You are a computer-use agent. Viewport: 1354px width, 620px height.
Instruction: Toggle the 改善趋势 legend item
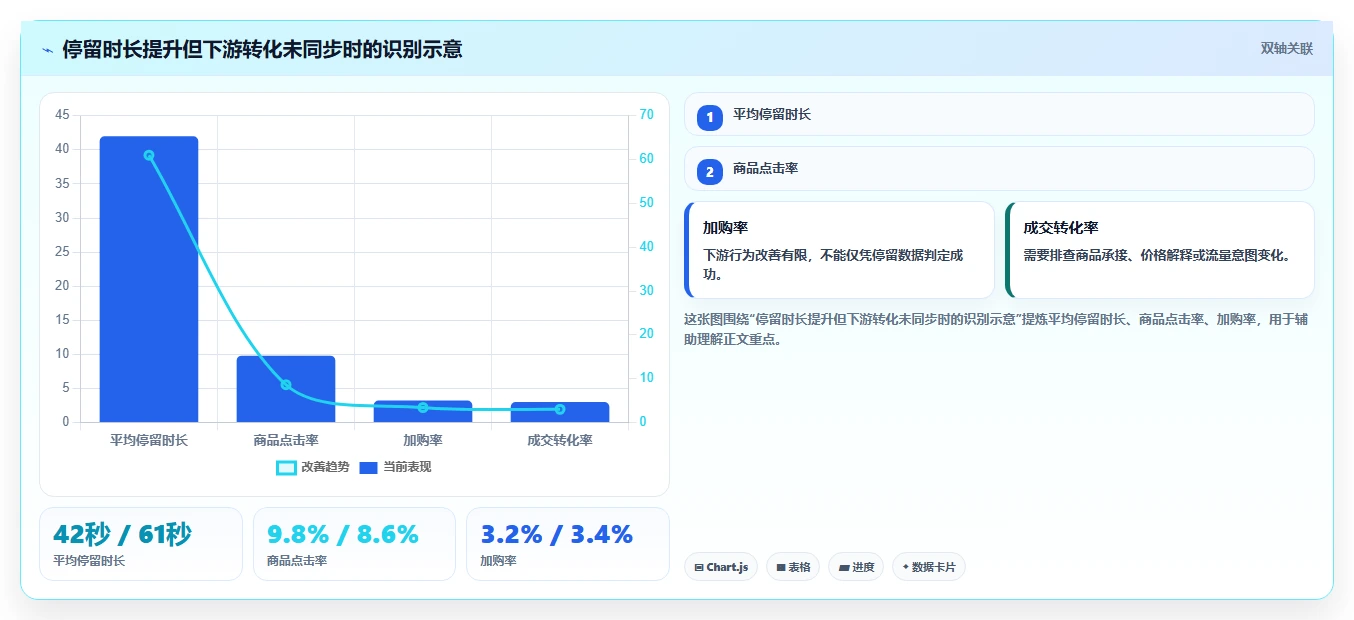click(x=313, y=467)
